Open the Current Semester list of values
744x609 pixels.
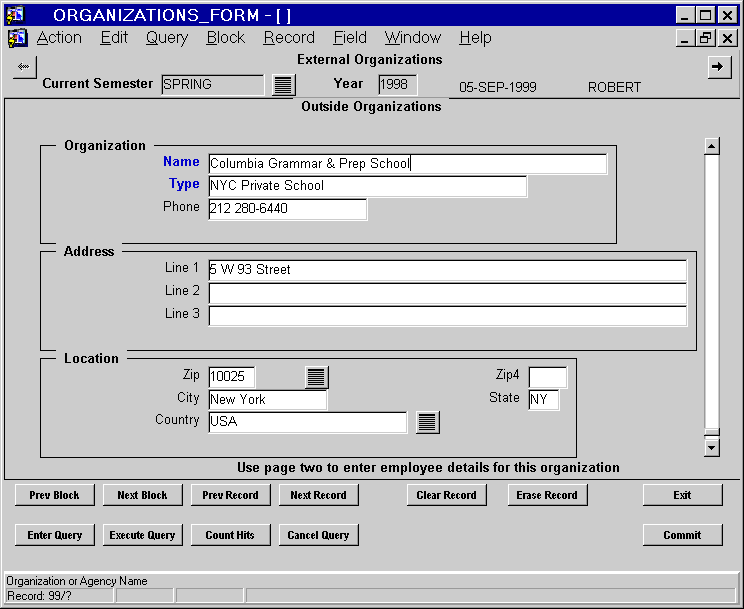(283, 85)
